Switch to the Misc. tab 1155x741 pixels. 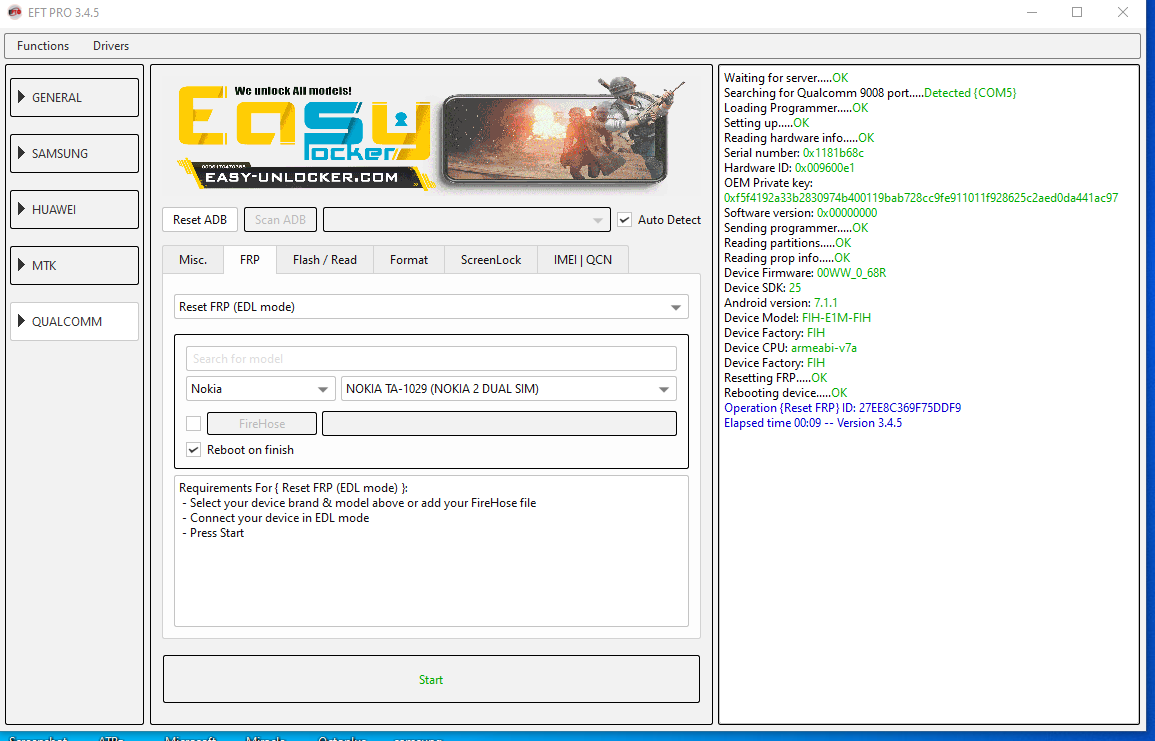[x=193, y=260]
